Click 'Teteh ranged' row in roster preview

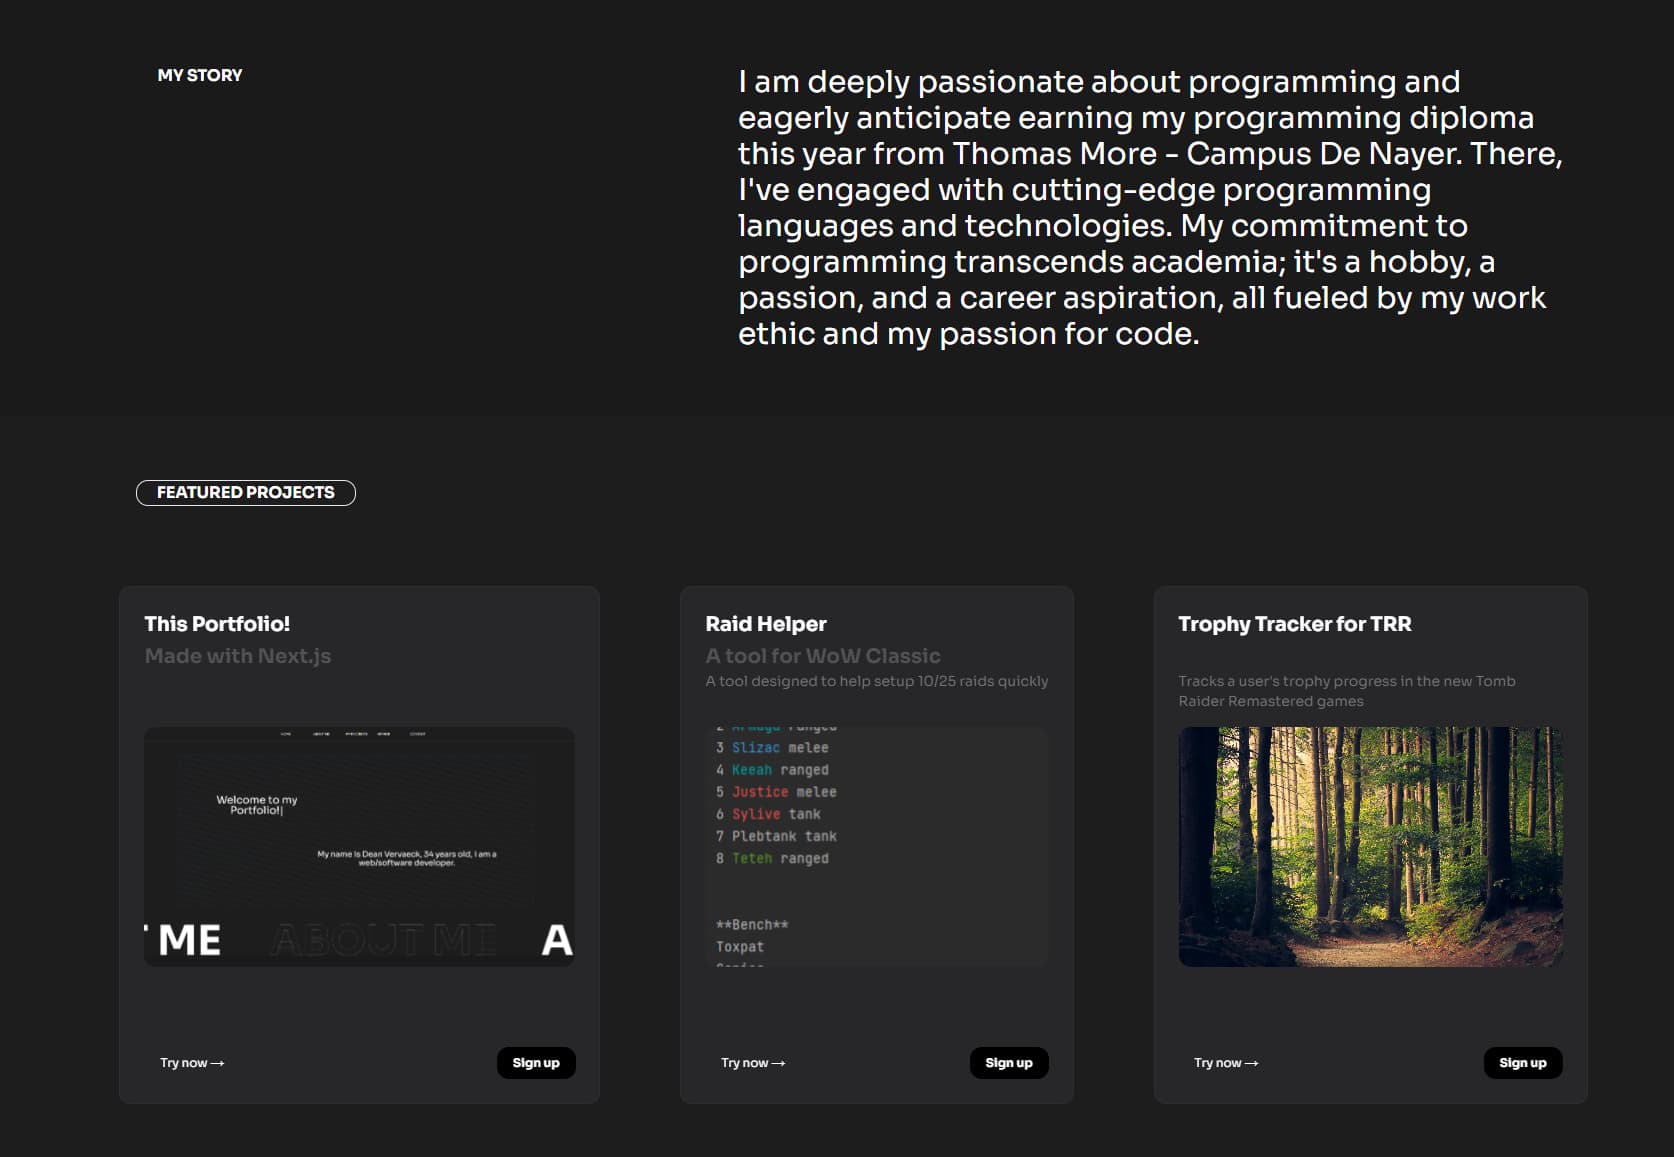[772, 858]
